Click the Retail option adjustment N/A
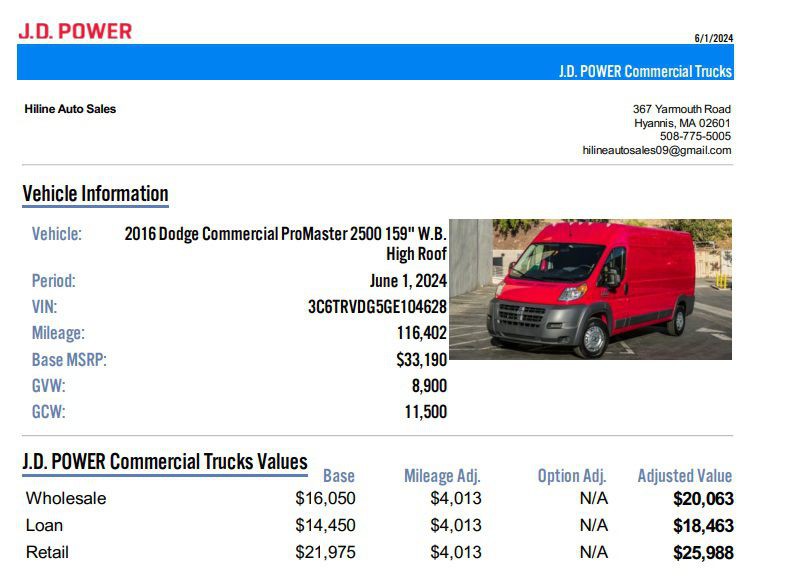The image size is (785, 580). pos(594,552)
